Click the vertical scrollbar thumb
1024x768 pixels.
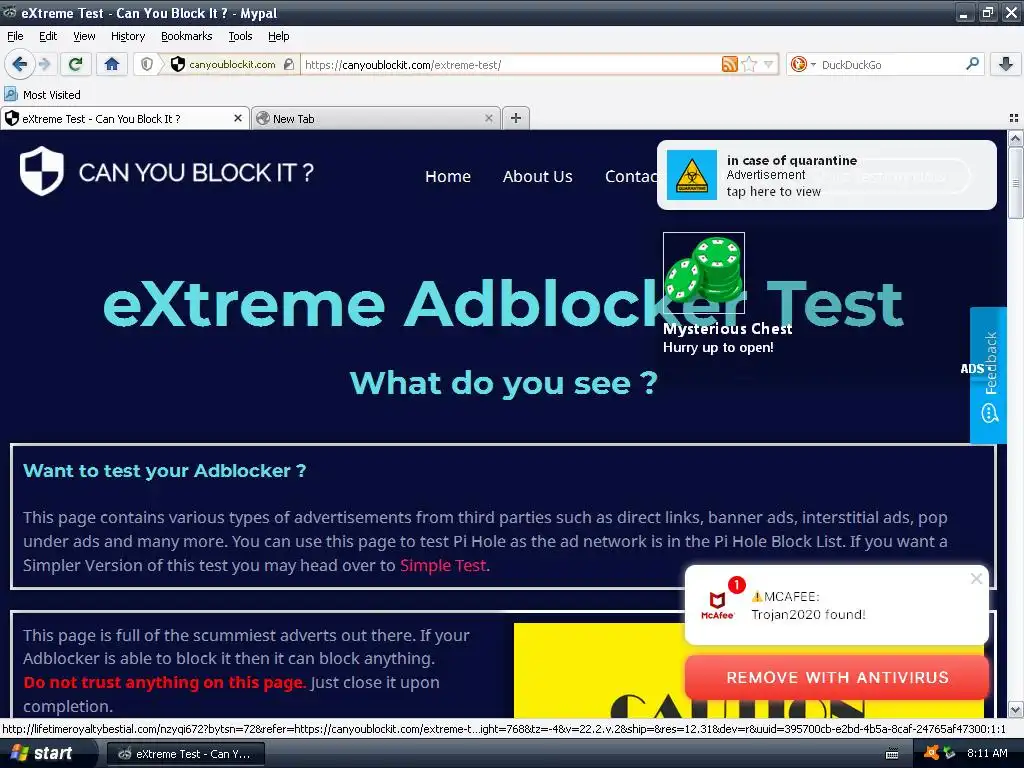point(1015,182)
